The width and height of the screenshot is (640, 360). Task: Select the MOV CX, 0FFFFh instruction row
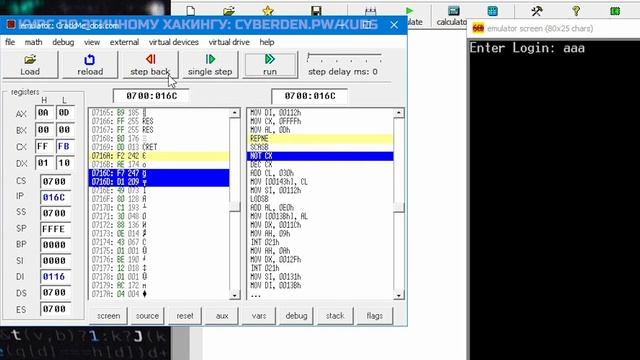(x=320, y=121)
